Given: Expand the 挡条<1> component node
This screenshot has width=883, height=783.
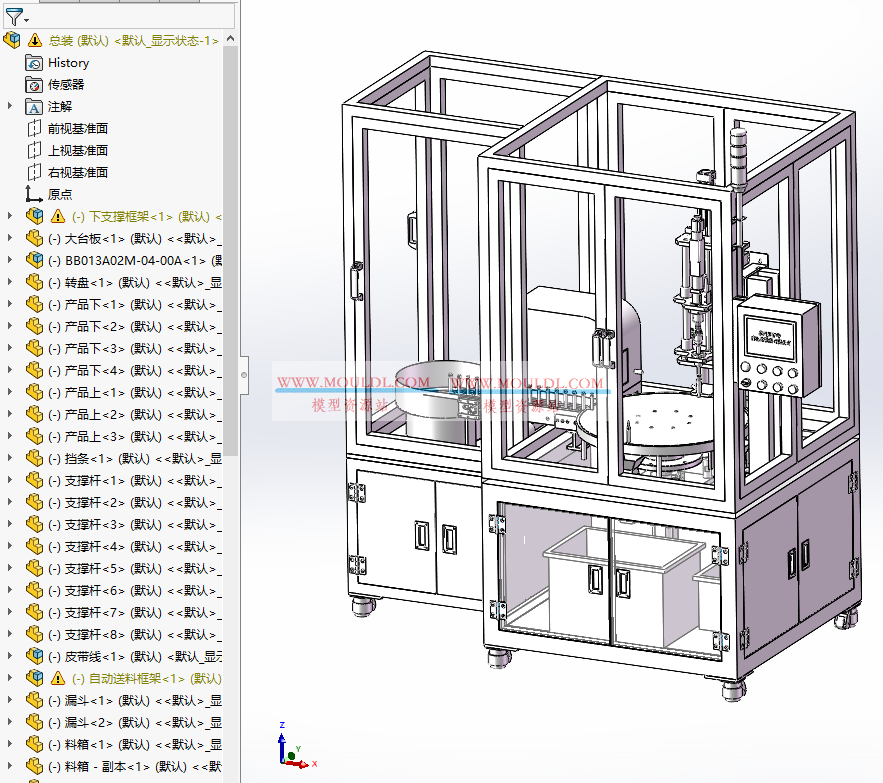Looking at the screenshot, I should coord(8,458).
